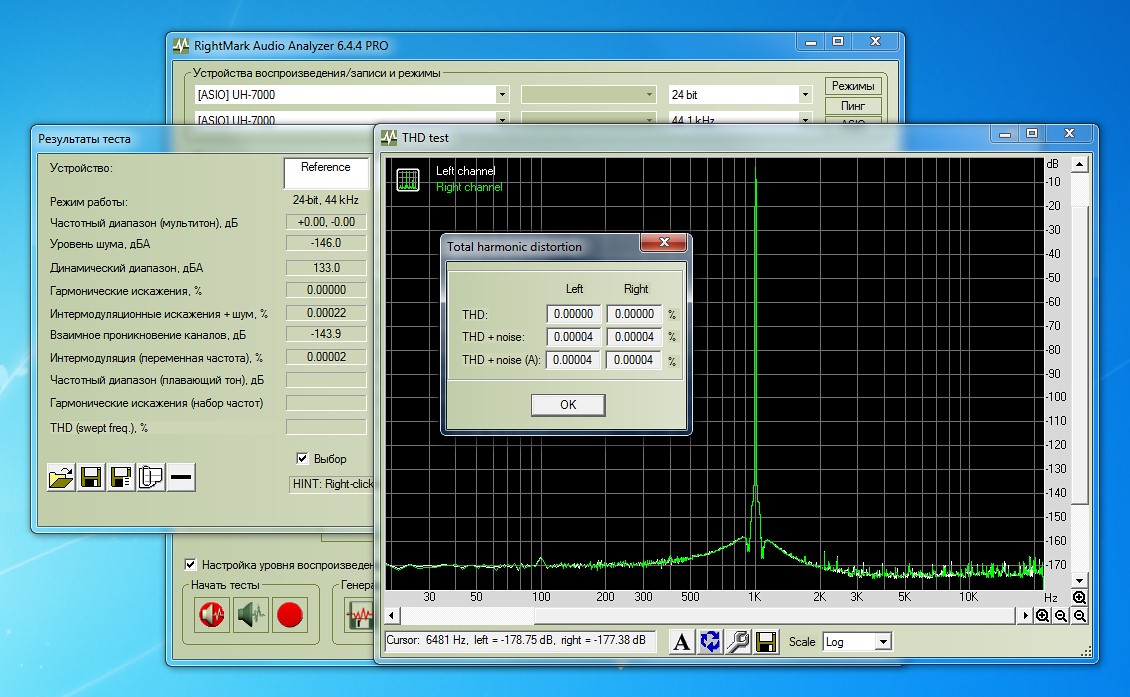Screen dimensions: 1130x697
Task: Open the 24 bit depth dropdown
Action: coord(805,94)
